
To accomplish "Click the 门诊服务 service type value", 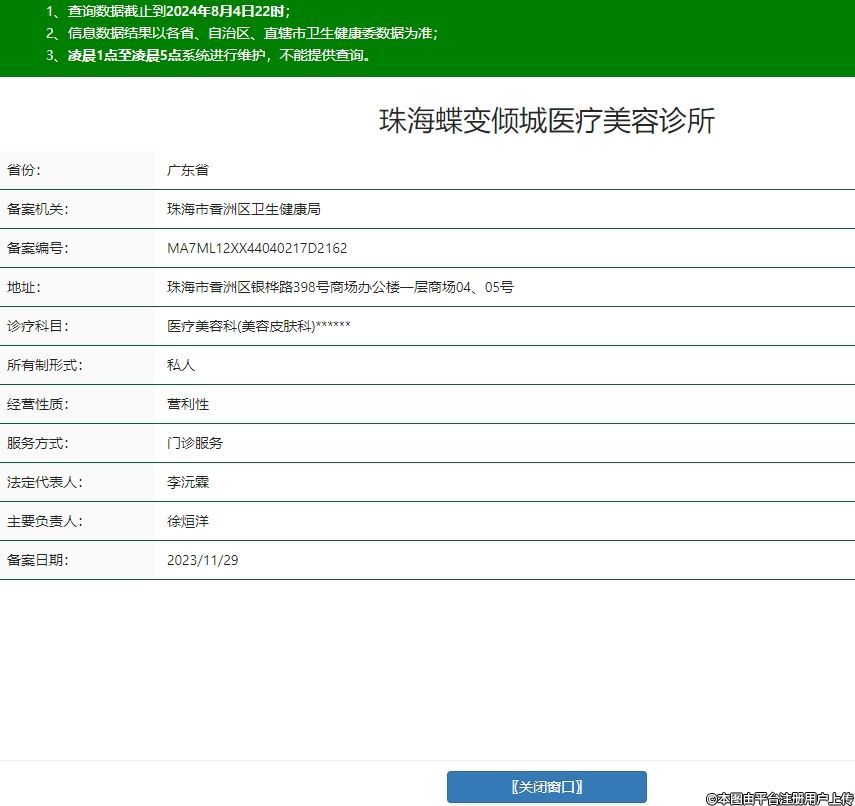I will (195, 443).
